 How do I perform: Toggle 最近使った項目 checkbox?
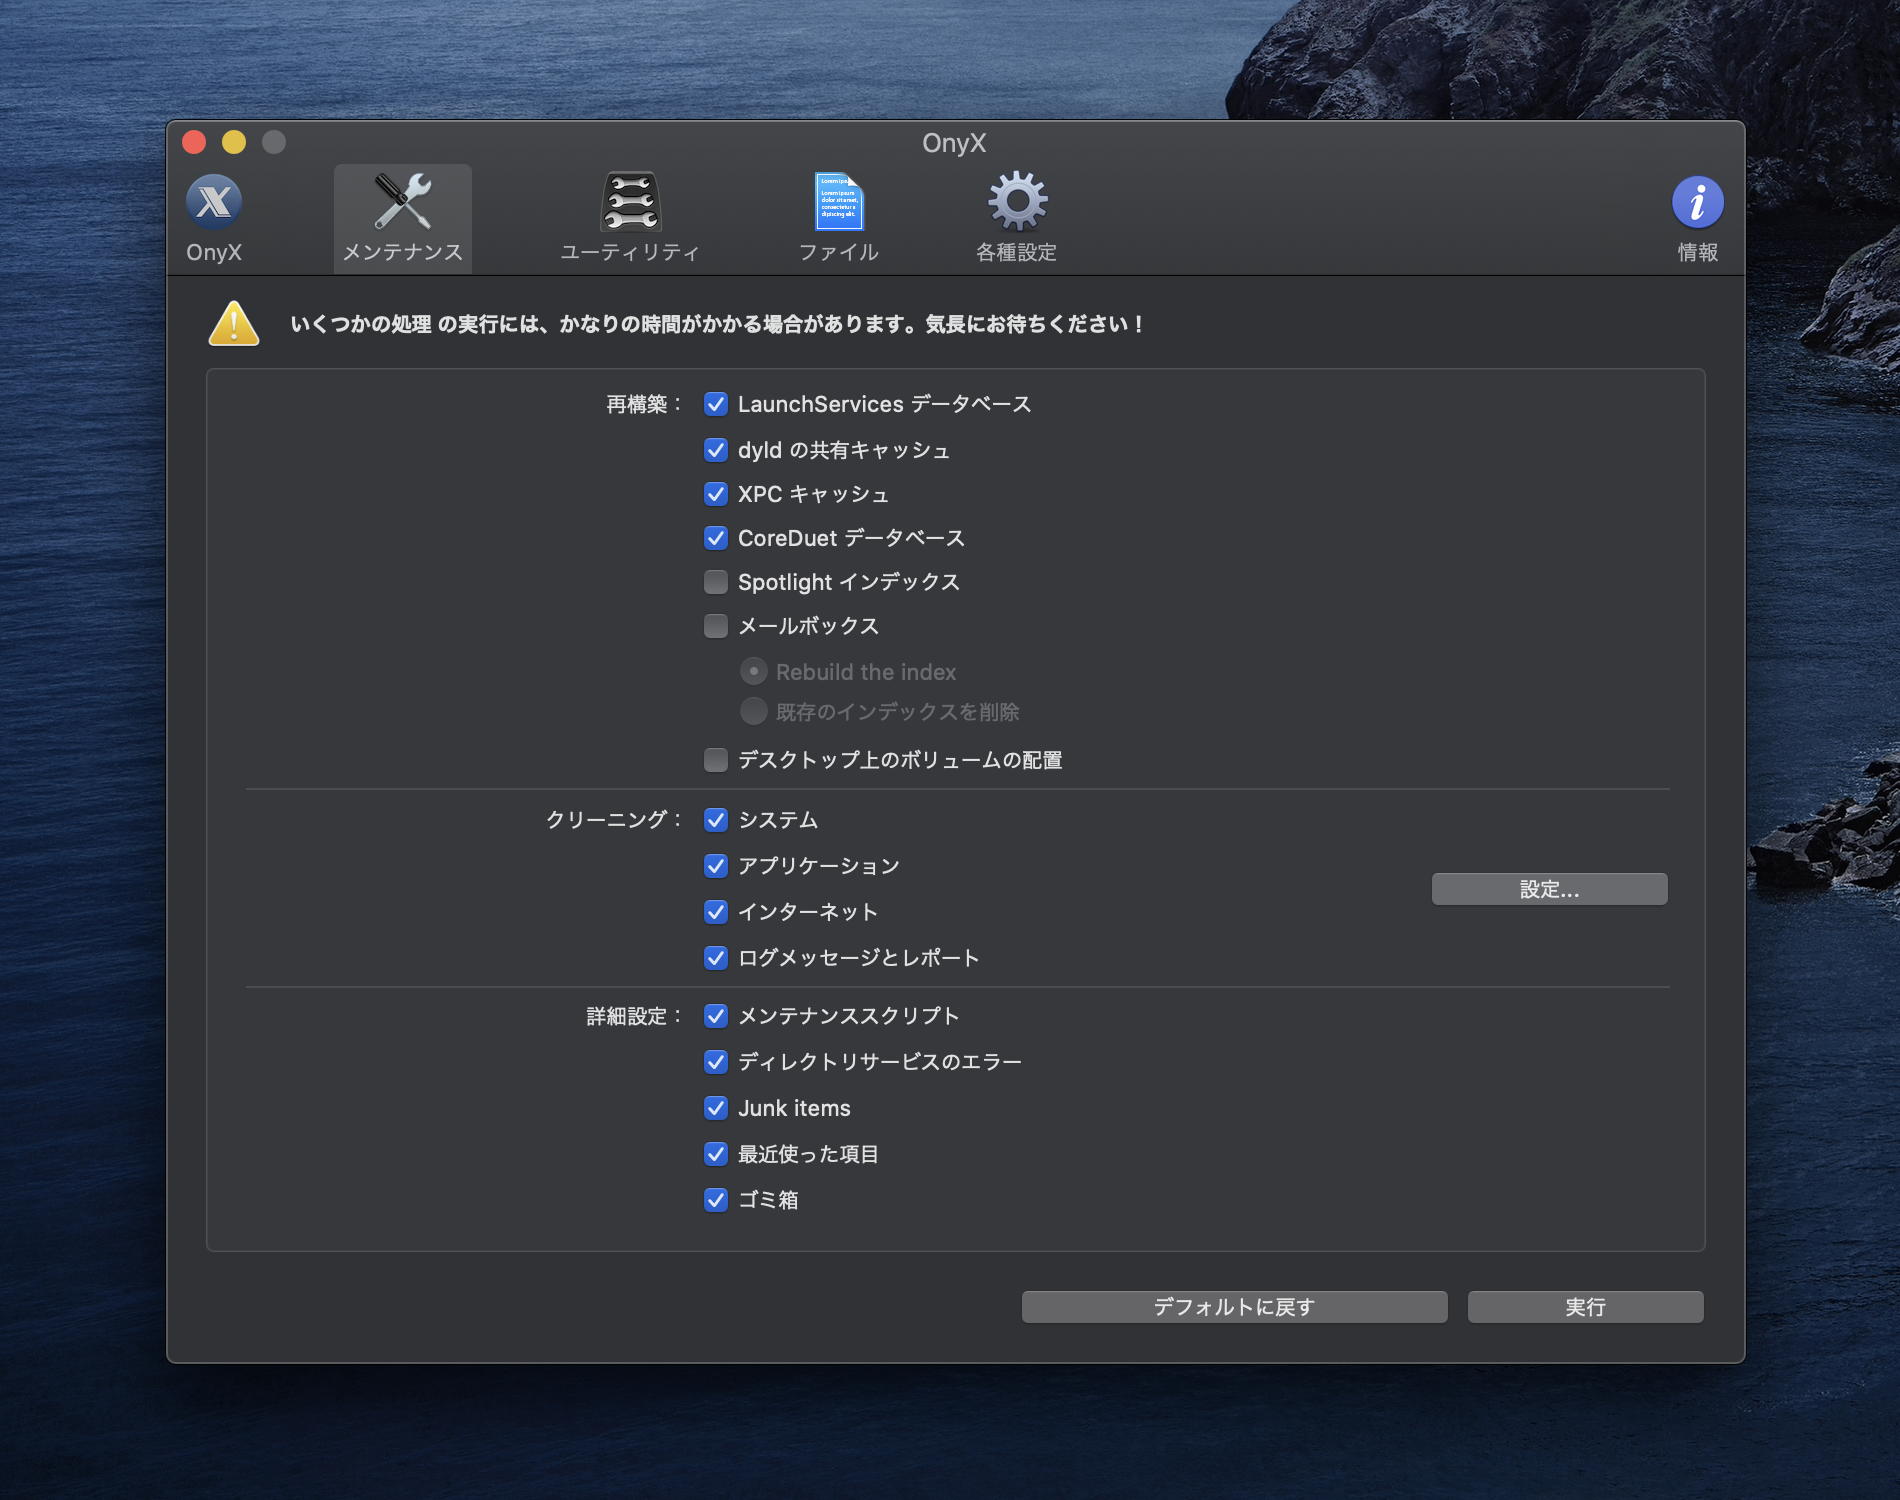(716, 1154)
